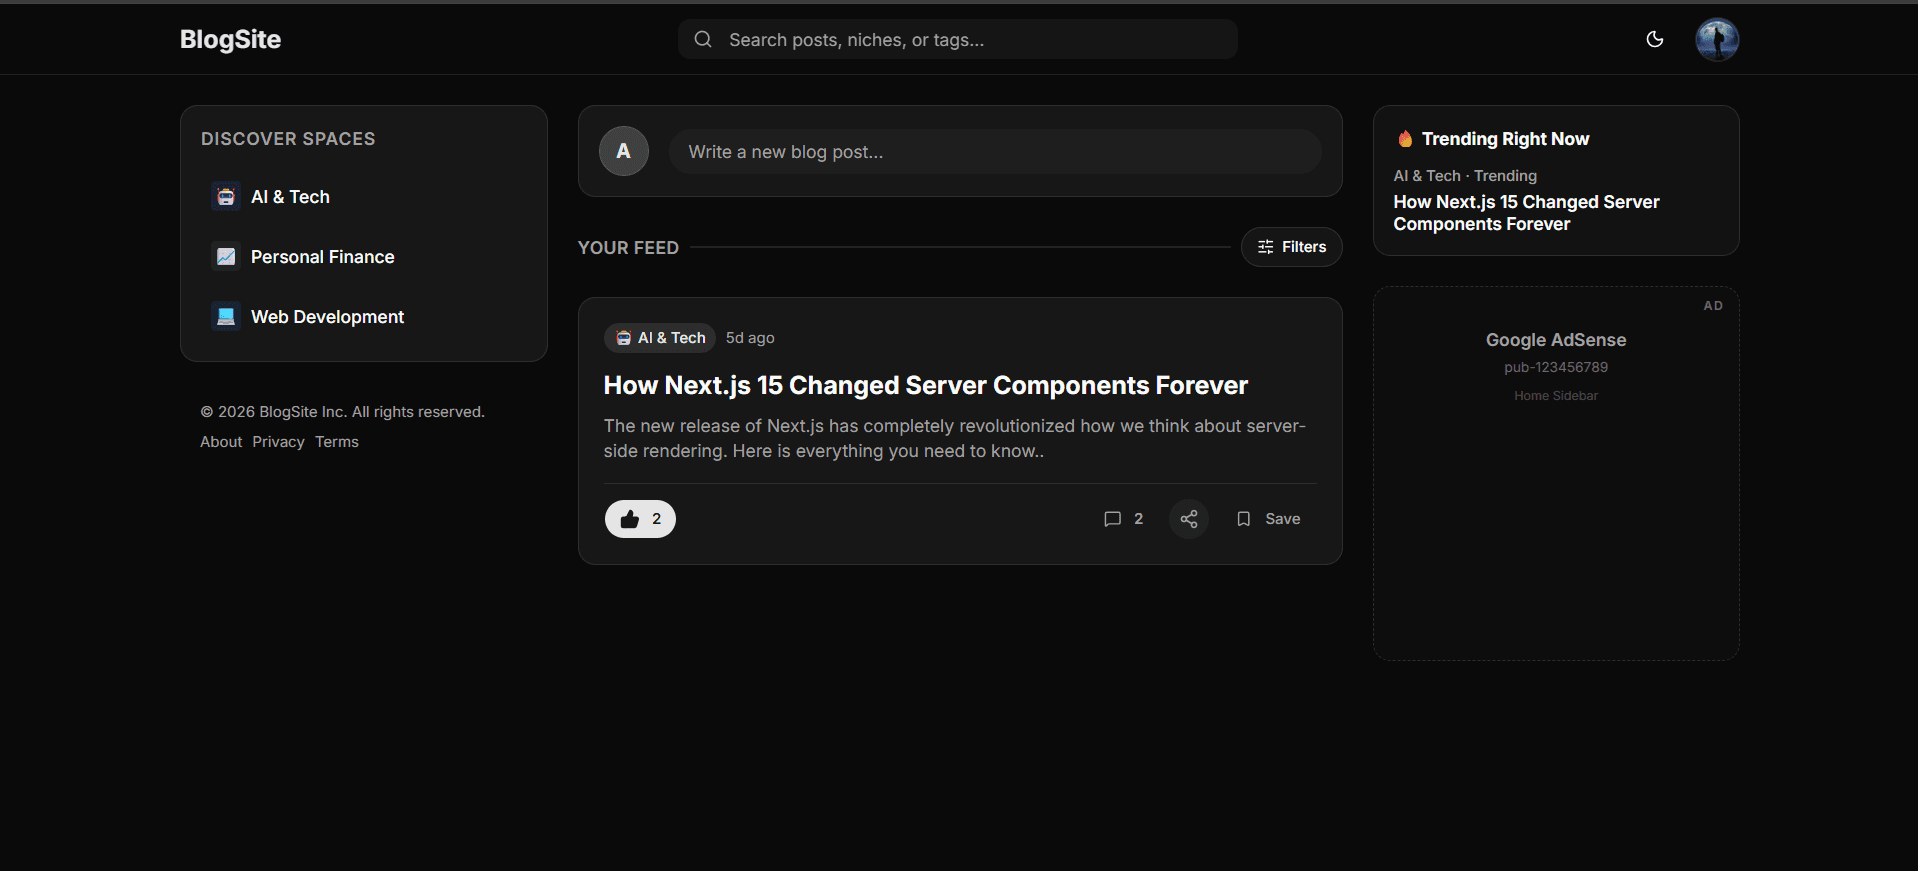Go to the BlogSite home logo
The height and width of the screenshot is (871, 1918).
tap(230, 39)
